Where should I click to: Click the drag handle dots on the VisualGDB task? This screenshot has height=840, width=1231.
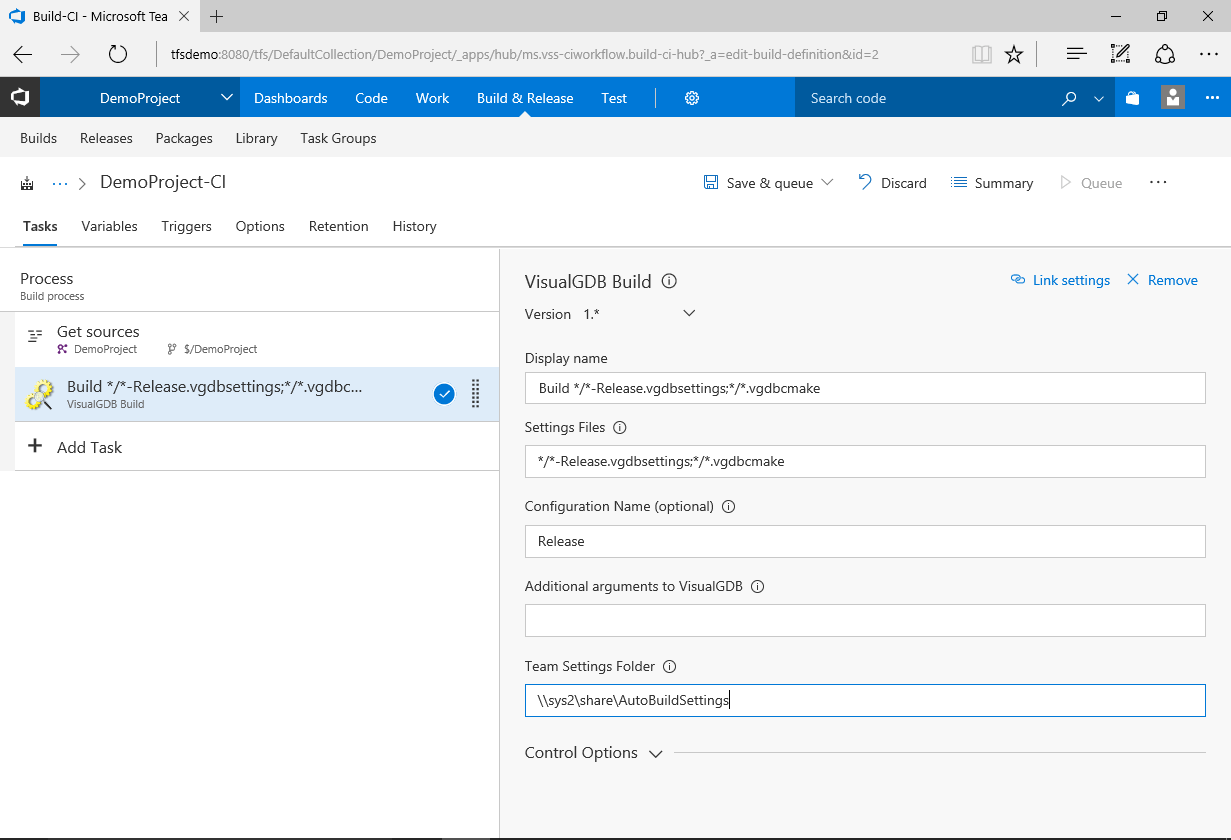tap(475, 393)
